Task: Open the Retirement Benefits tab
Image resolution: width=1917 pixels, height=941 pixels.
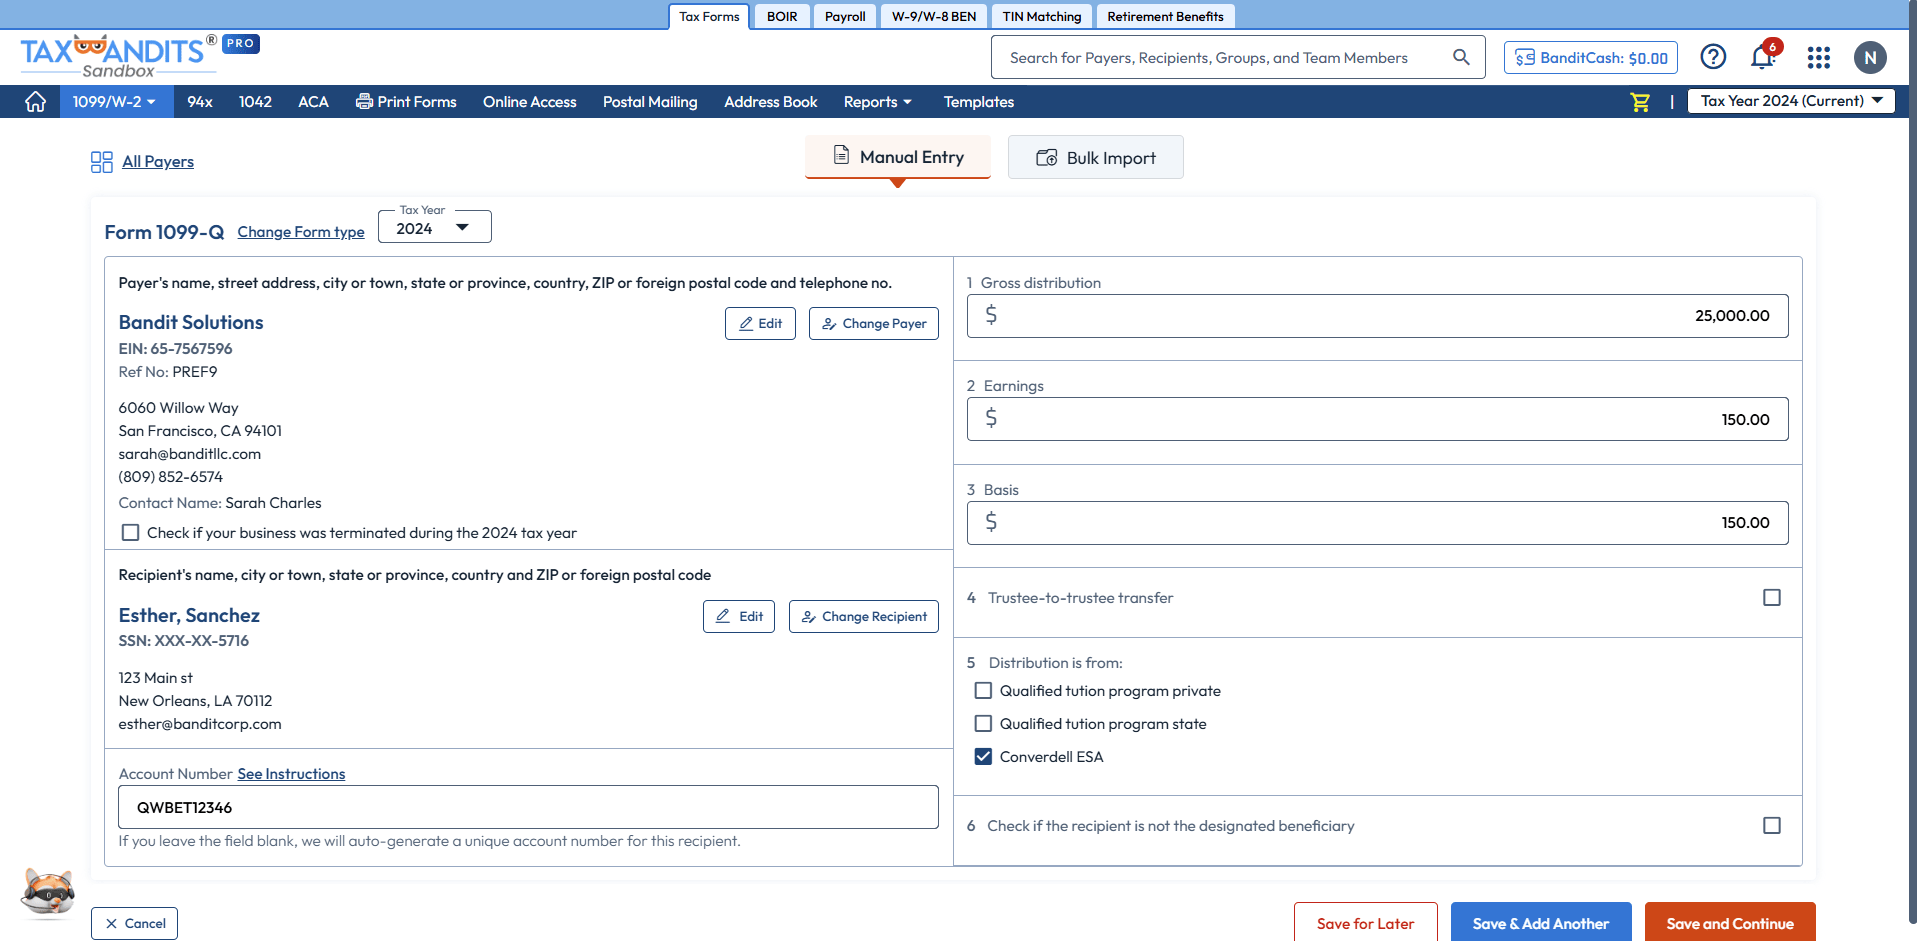Action: [1165, 16]
